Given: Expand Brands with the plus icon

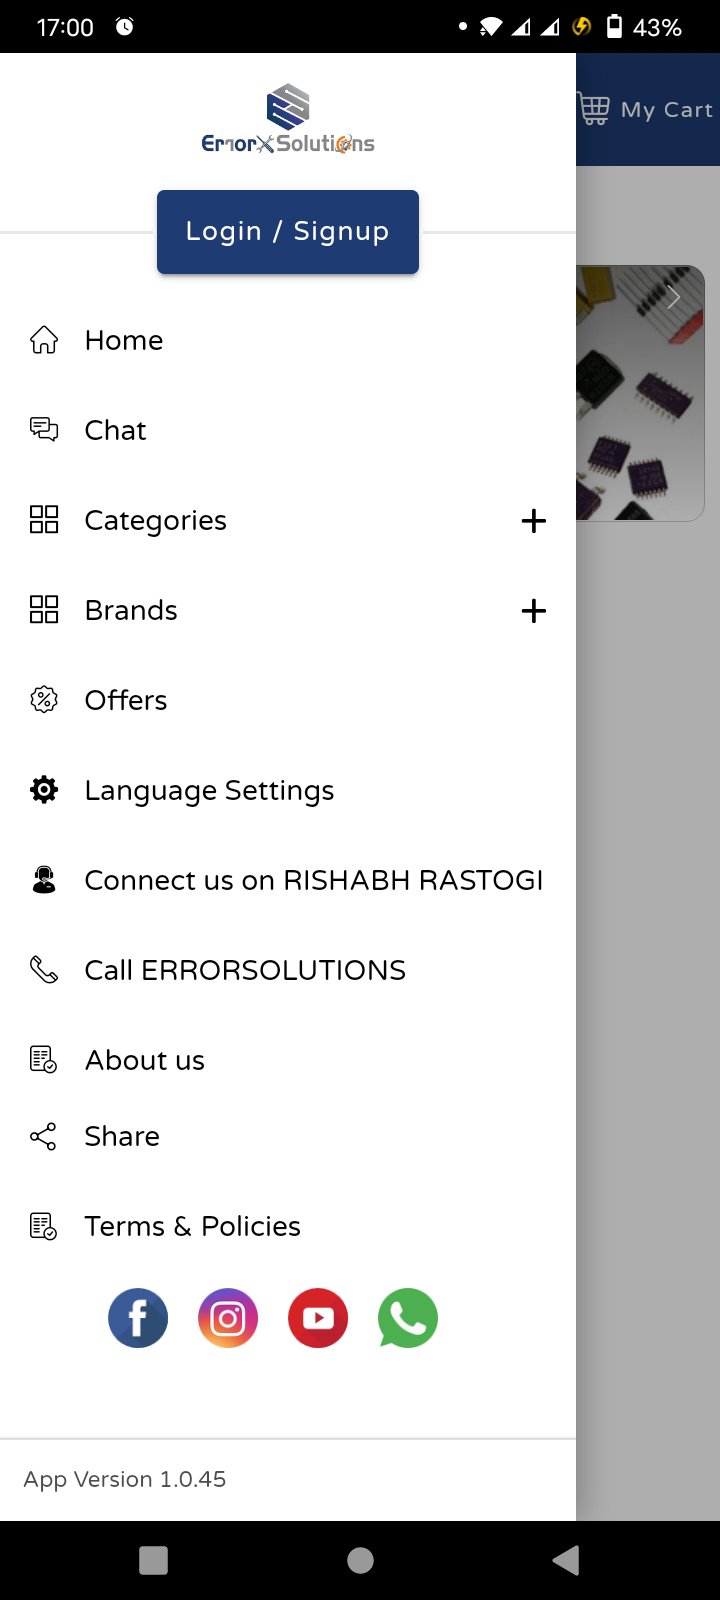Looking at the screenshot, I should pos(534,610).
